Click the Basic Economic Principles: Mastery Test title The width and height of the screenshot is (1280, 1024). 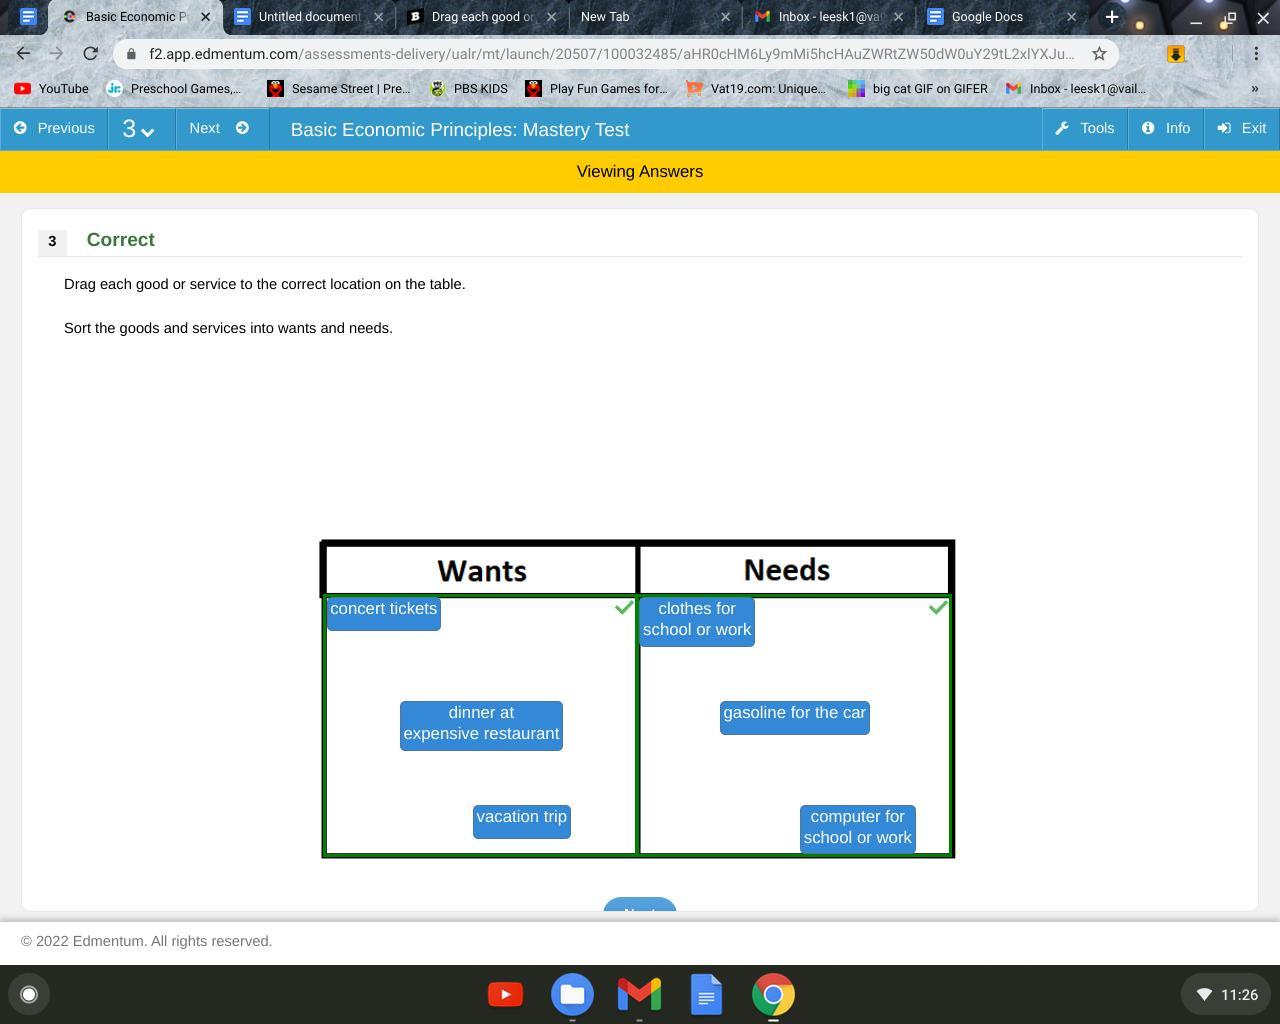(460, 130)
